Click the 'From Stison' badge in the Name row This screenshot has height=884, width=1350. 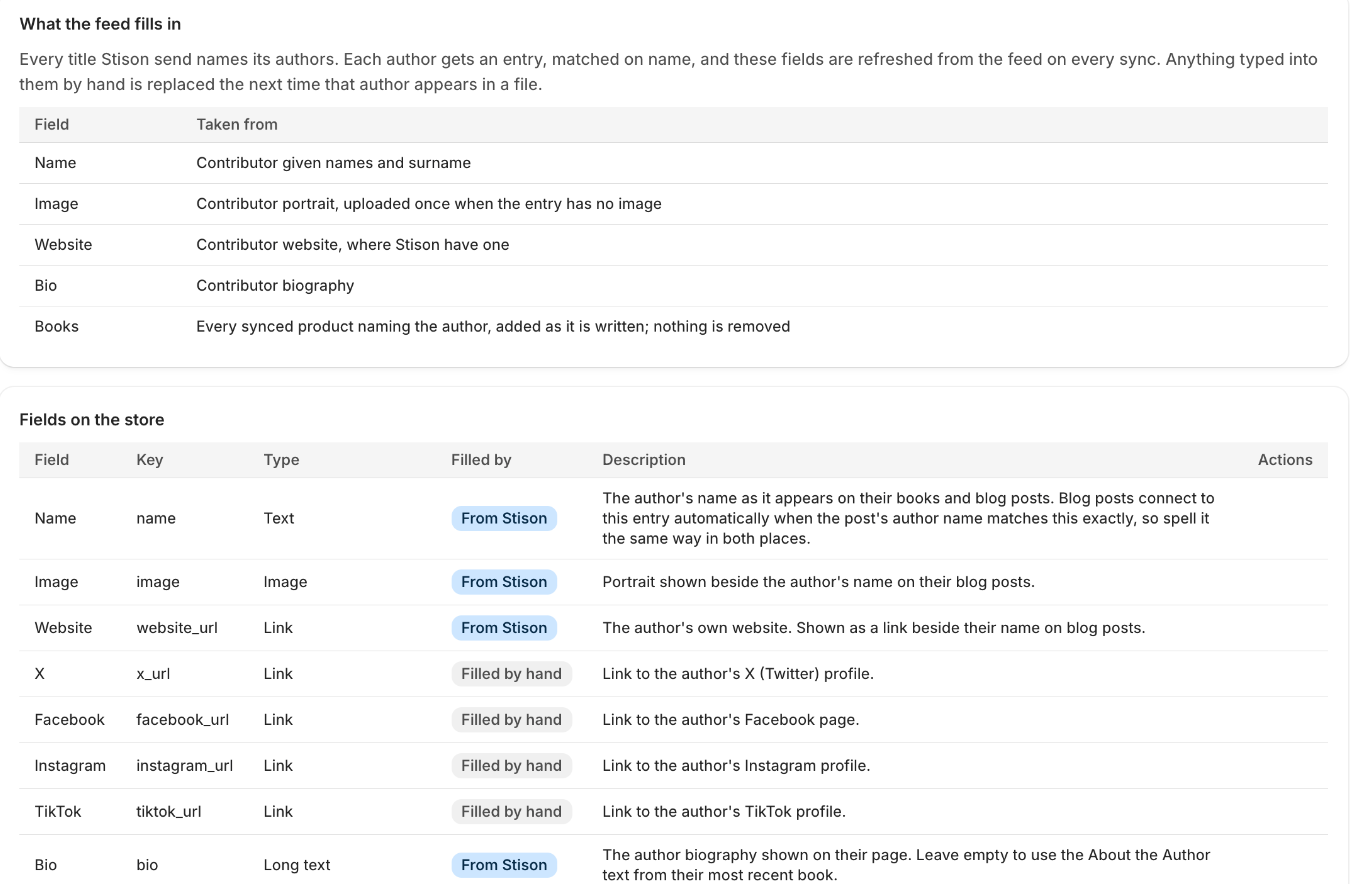click(x=504, y=518)
